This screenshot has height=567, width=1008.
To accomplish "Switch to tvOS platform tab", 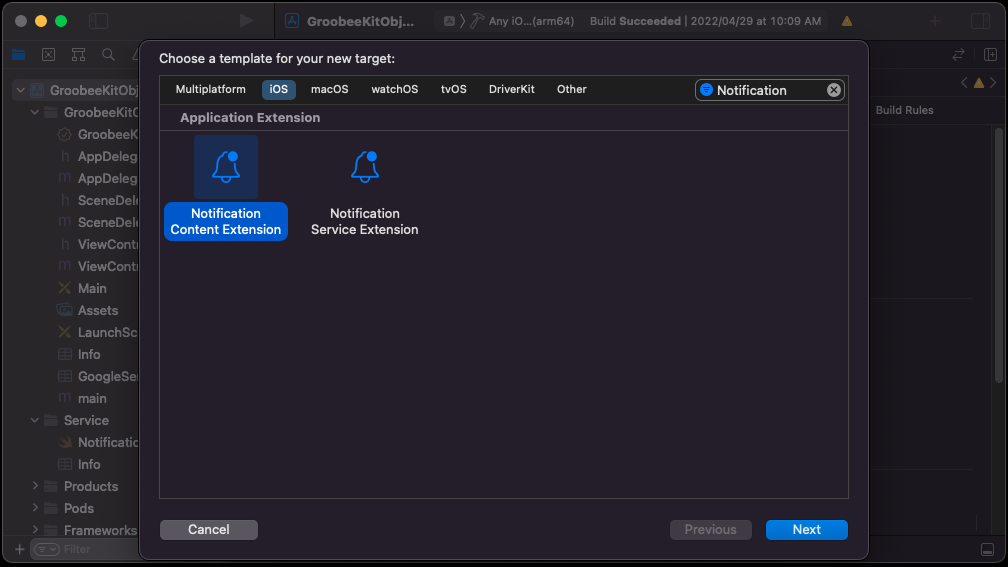I will point(453,89).
